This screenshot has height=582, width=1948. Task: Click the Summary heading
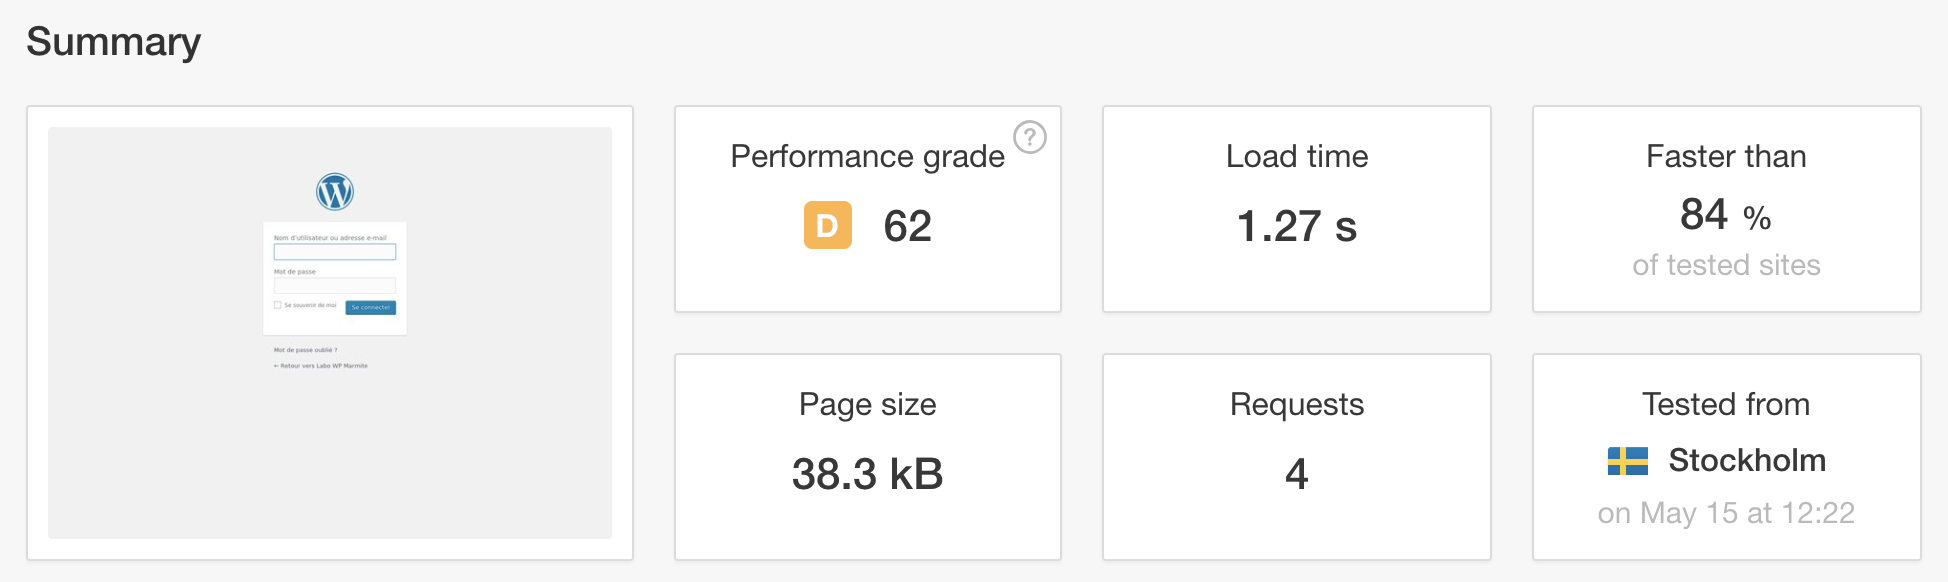(113, 42)
